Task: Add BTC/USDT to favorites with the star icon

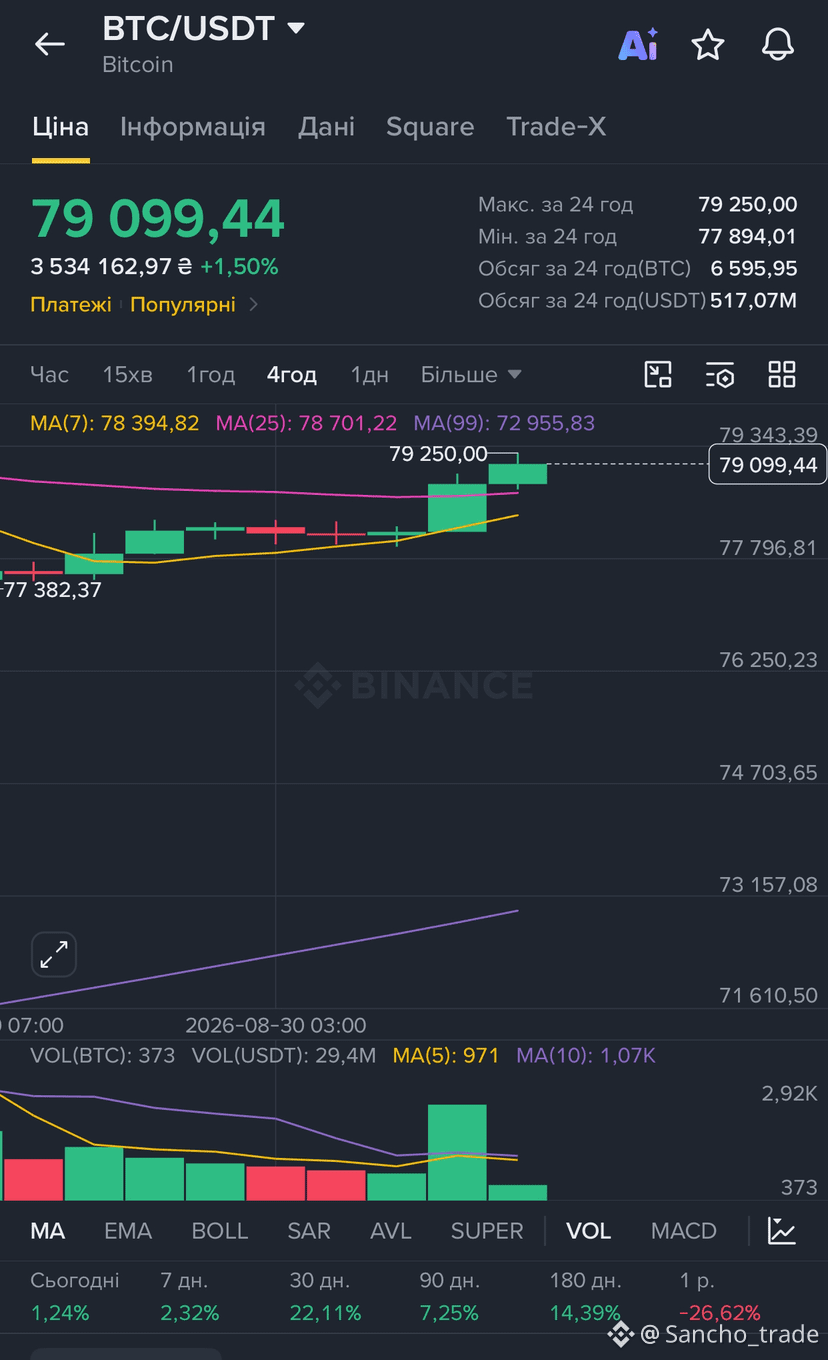Action: [708, 44]
